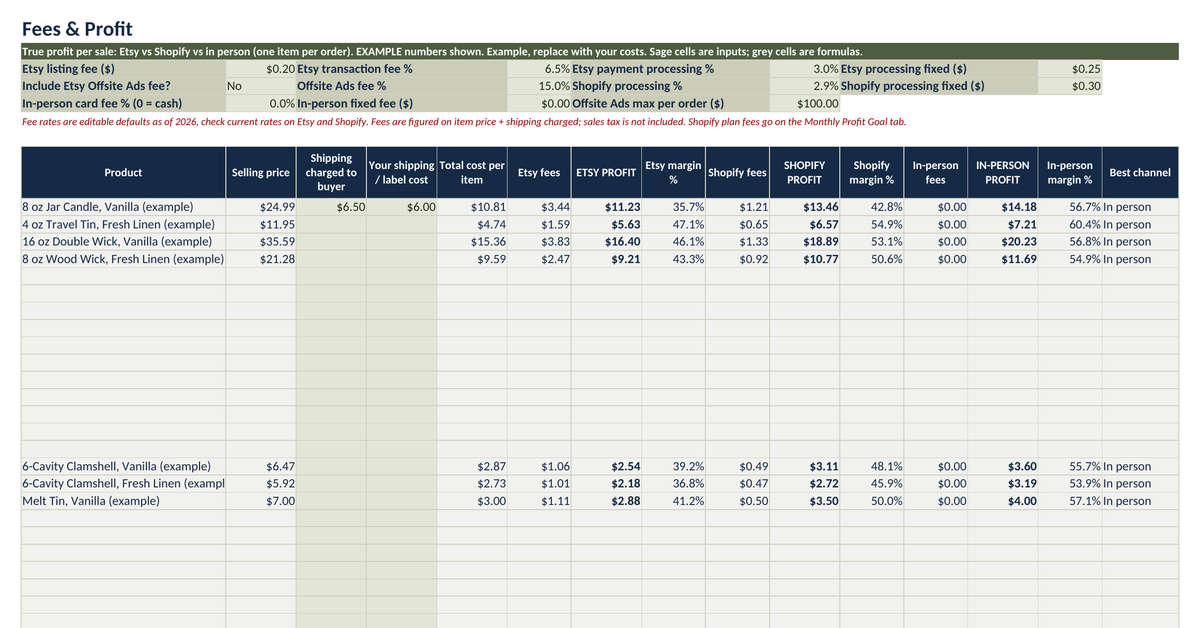Viewport: 1200px width, 628px height.
Task: Select Etsy processing fixed $0.25 cell
Action: pyautogui.click(x=1070, y=69)
